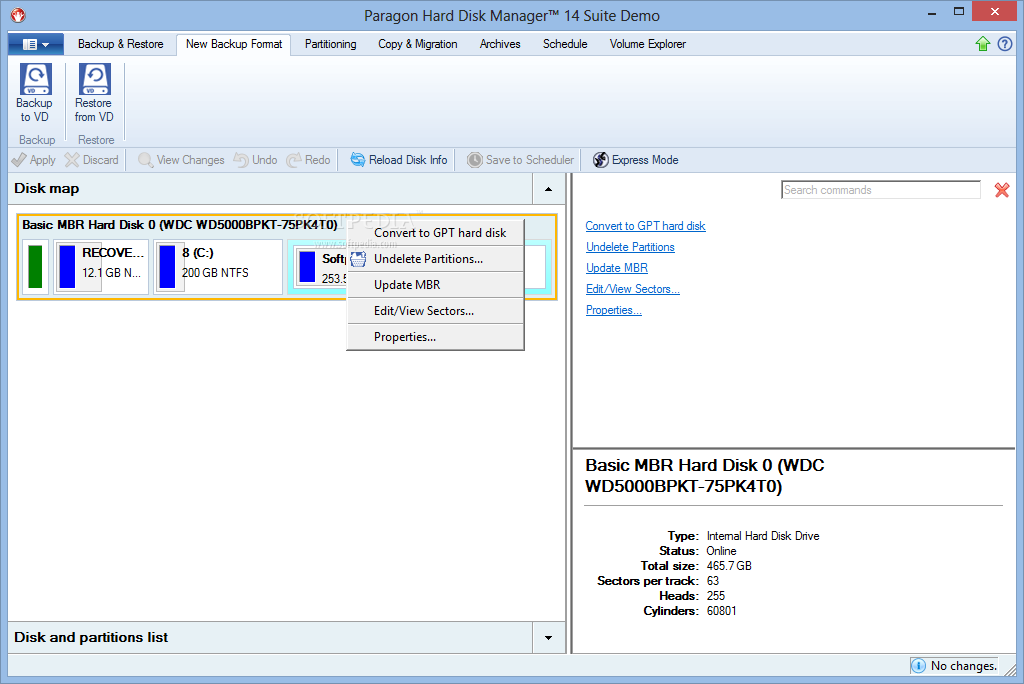Click the info icon in the status bar
The width and height of the screenshot is (1024, 684).
click(918, 666)
